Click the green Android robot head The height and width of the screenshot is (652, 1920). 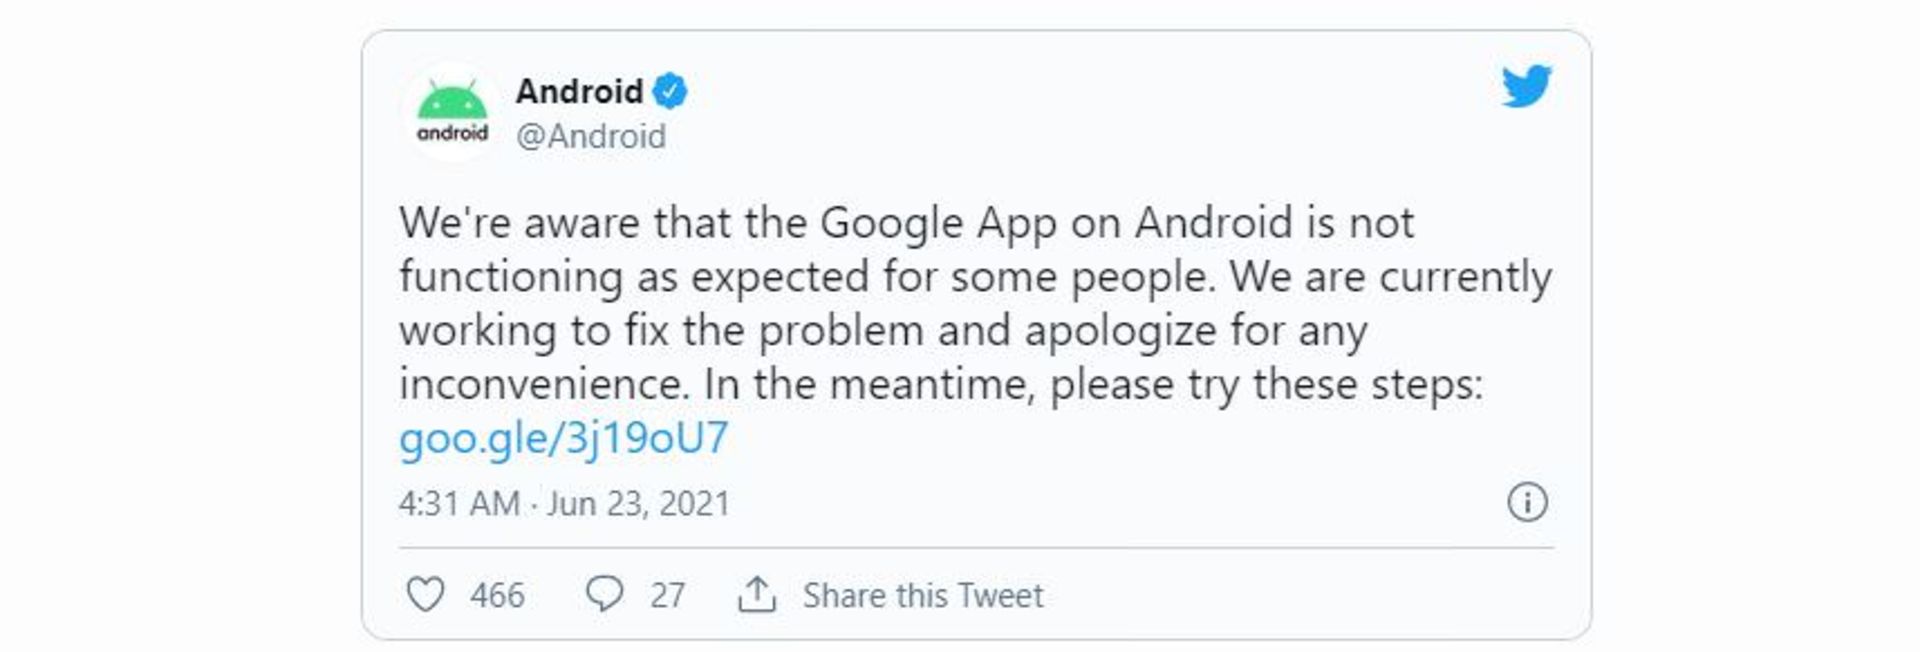pyautogui.click(x=452, y=100)
